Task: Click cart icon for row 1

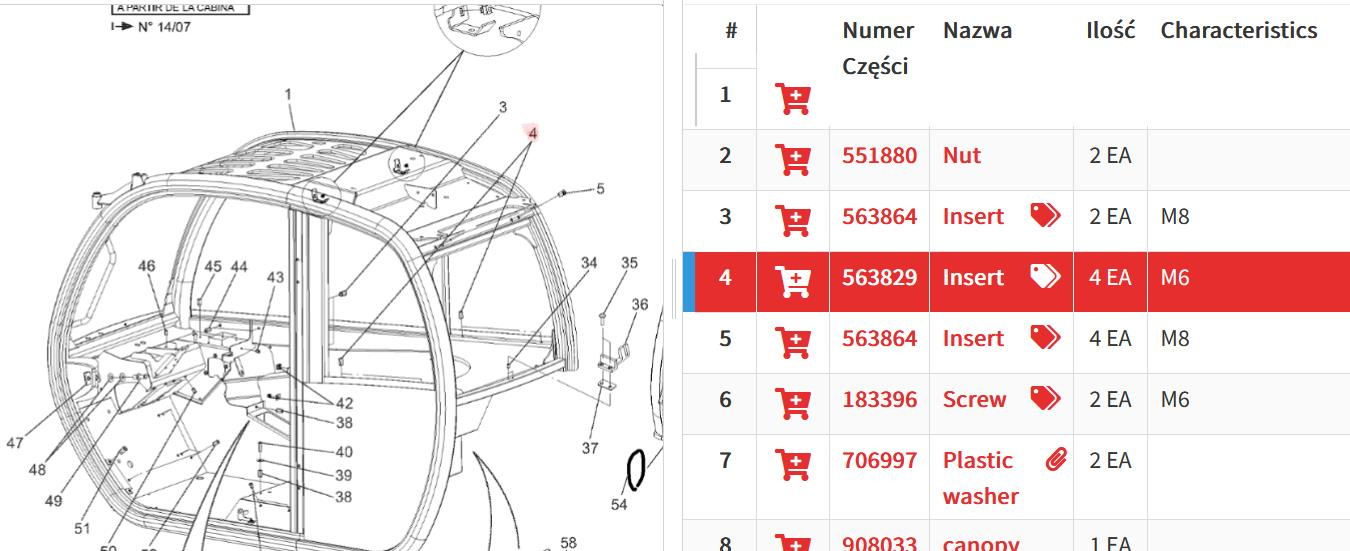Action: [x=793, y=98]
